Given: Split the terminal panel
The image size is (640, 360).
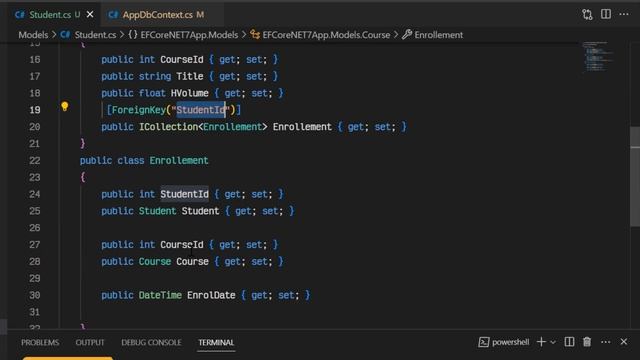Looking at the screenshot, I should pos(569,342).
